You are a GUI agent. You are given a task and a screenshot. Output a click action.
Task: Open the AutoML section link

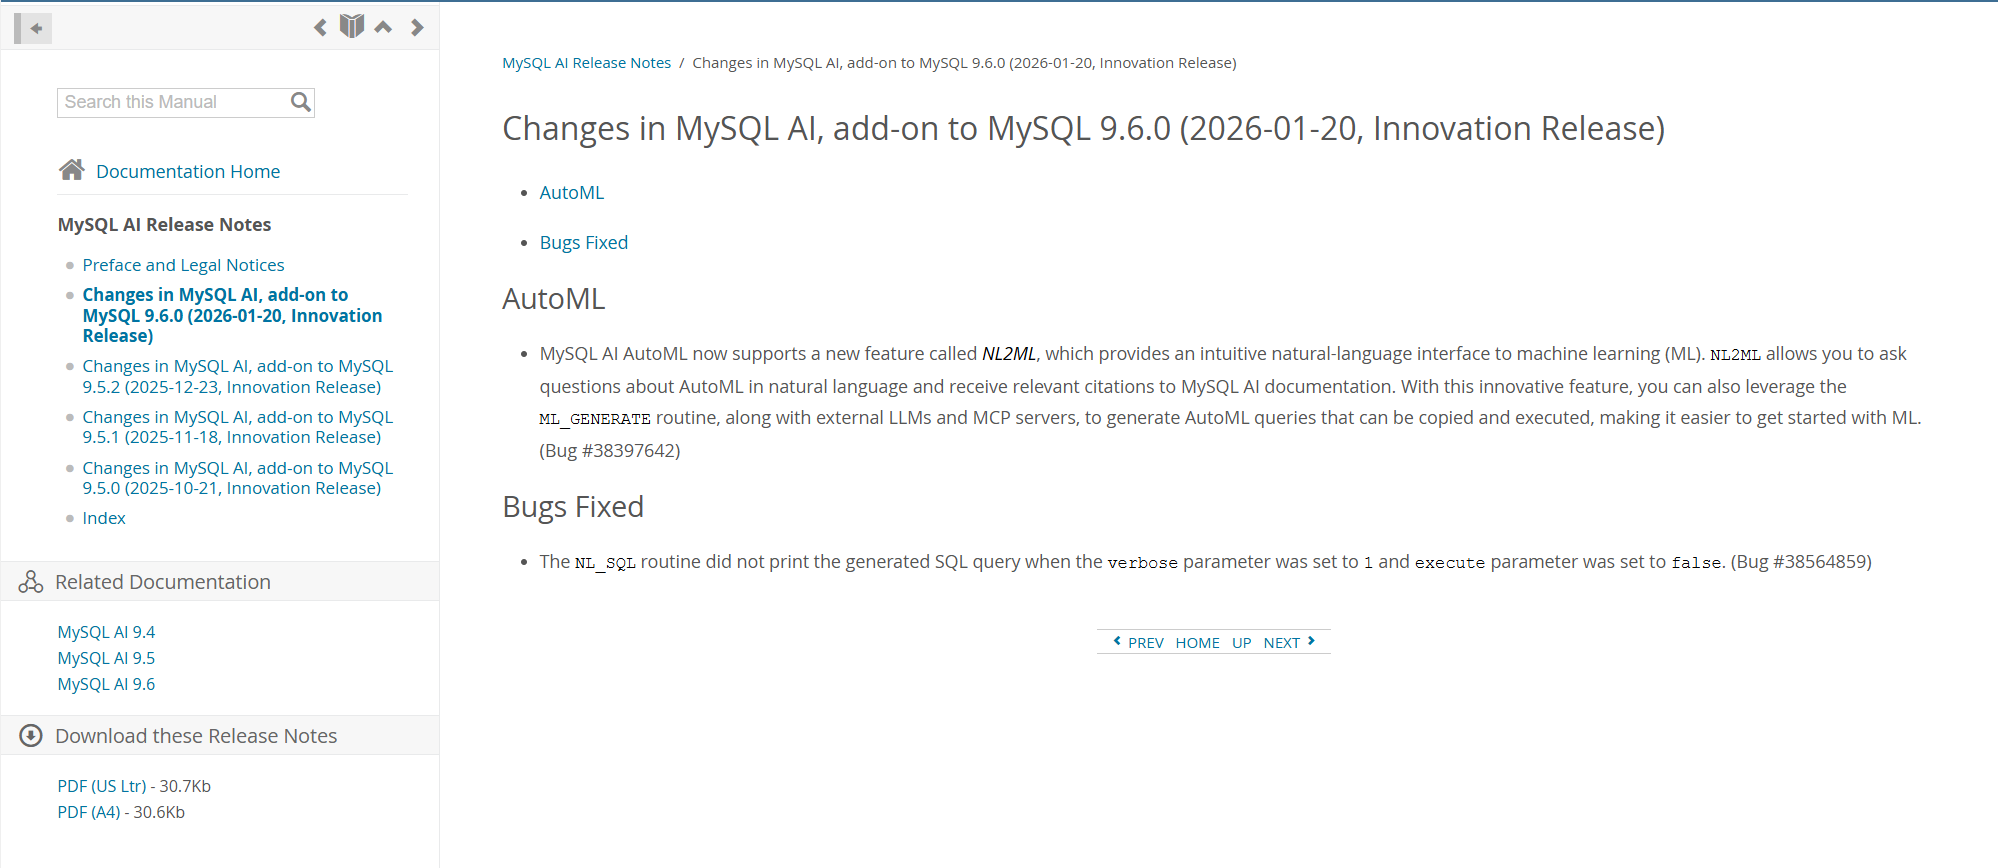tap(571, 192)
